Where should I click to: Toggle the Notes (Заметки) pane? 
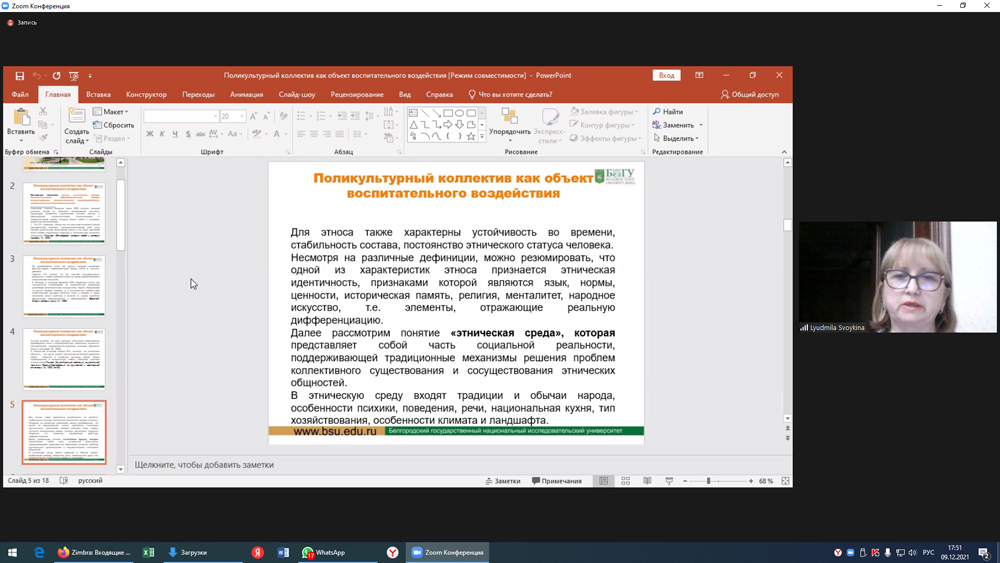coord(503,481)
